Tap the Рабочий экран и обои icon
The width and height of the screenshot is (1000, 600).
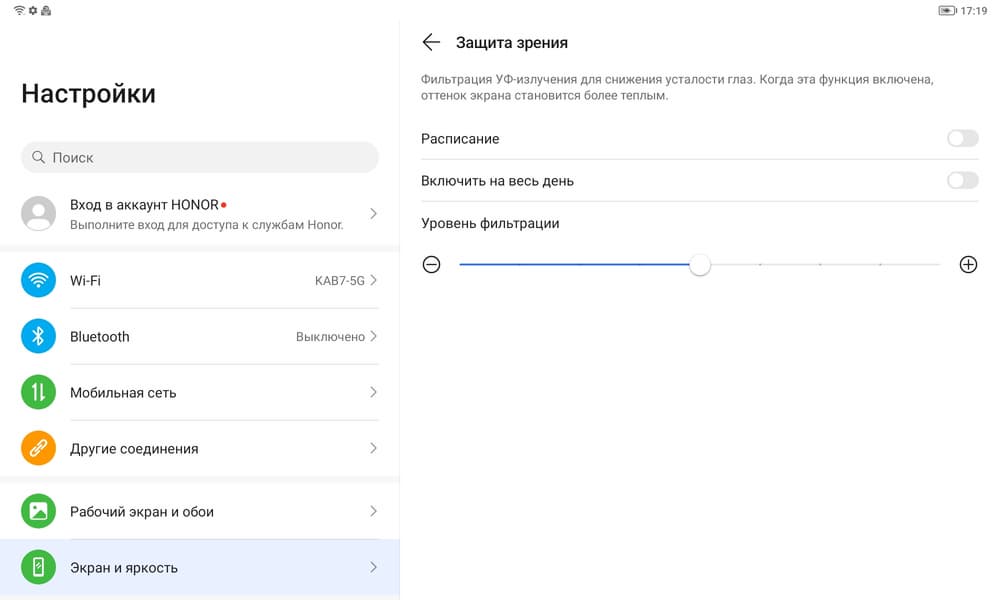click(38, 512)
